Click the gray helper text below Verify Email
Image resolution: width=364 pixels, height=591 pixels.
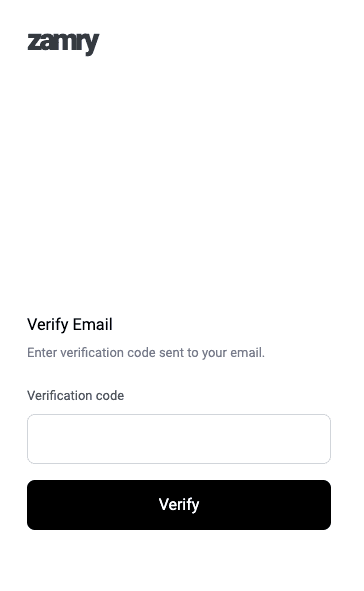coord(146,353)
